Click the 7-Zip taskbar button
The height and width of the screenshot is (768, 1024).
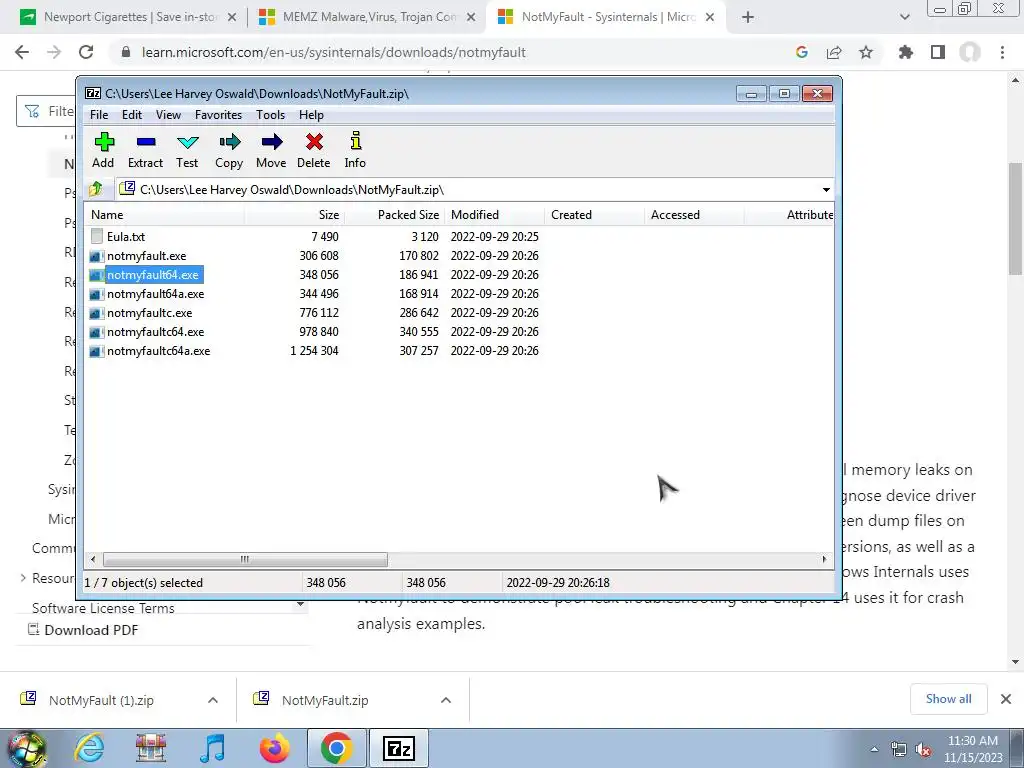[399, 748]
